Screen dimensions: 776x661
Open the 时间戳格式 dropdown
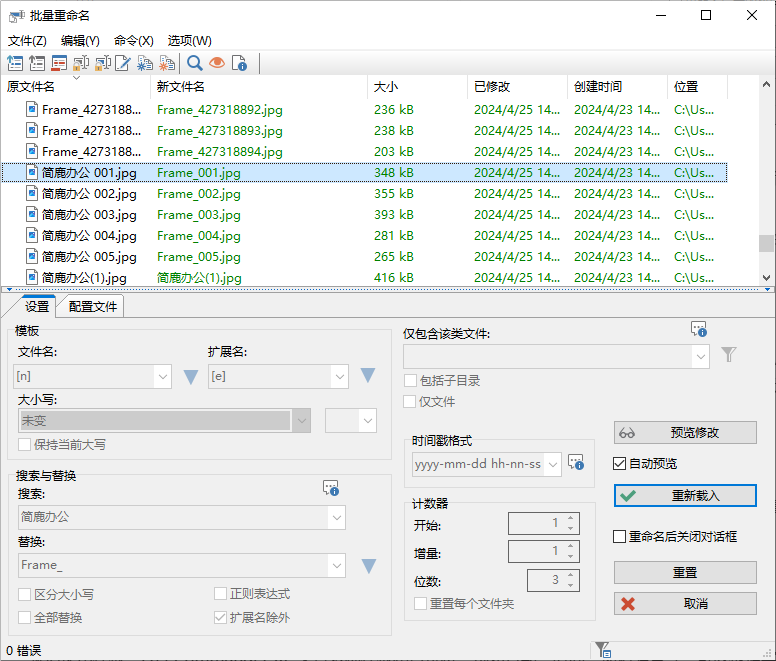552,465
